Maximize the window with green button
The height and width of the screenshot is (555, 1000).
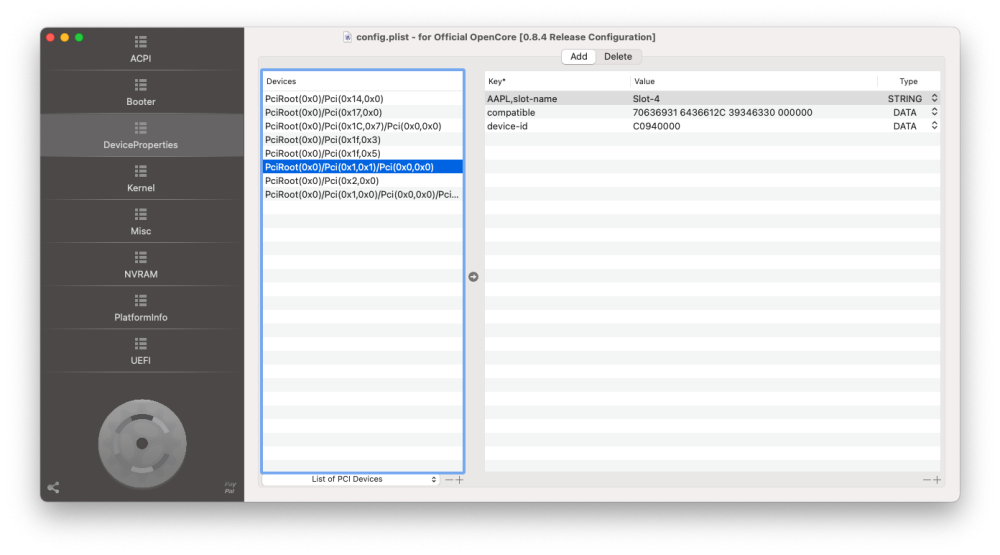[x=79, y=38]
